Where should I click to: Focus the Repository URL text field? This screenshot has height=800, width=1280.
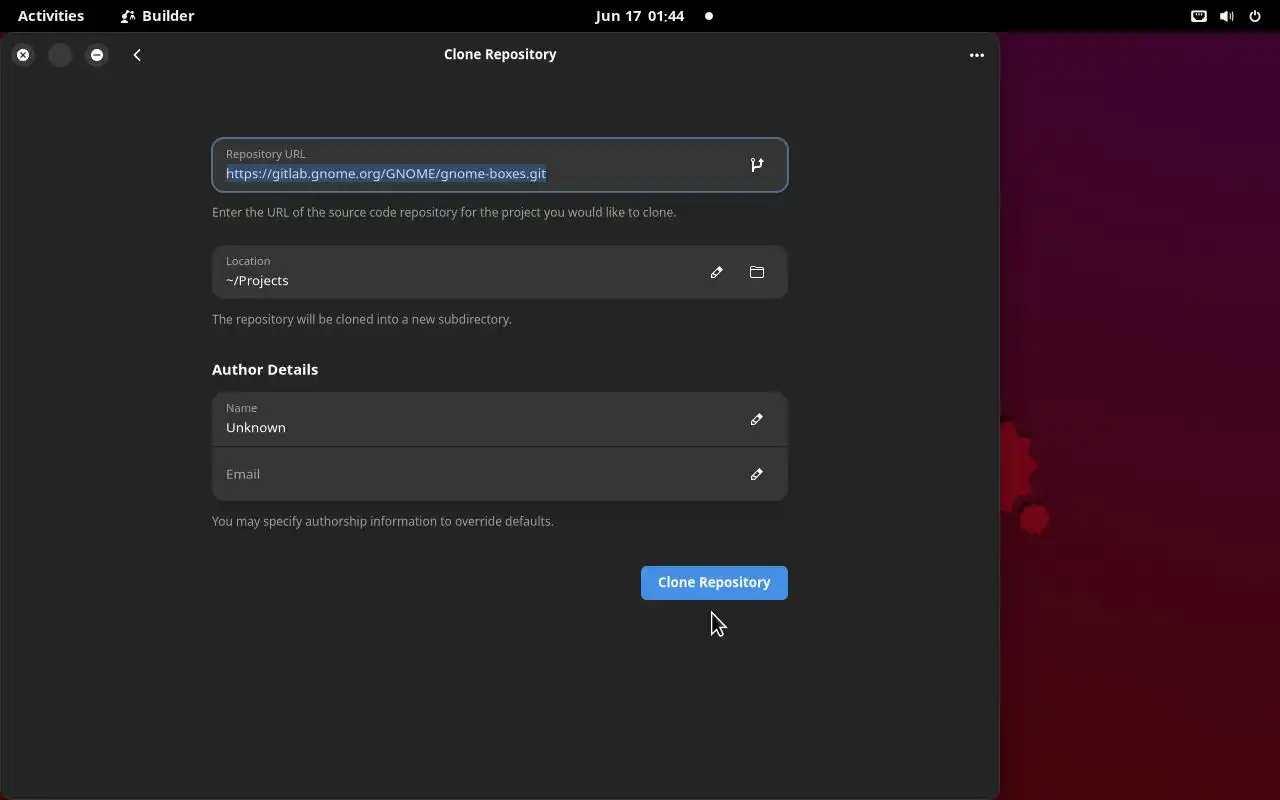coord(500,165)
